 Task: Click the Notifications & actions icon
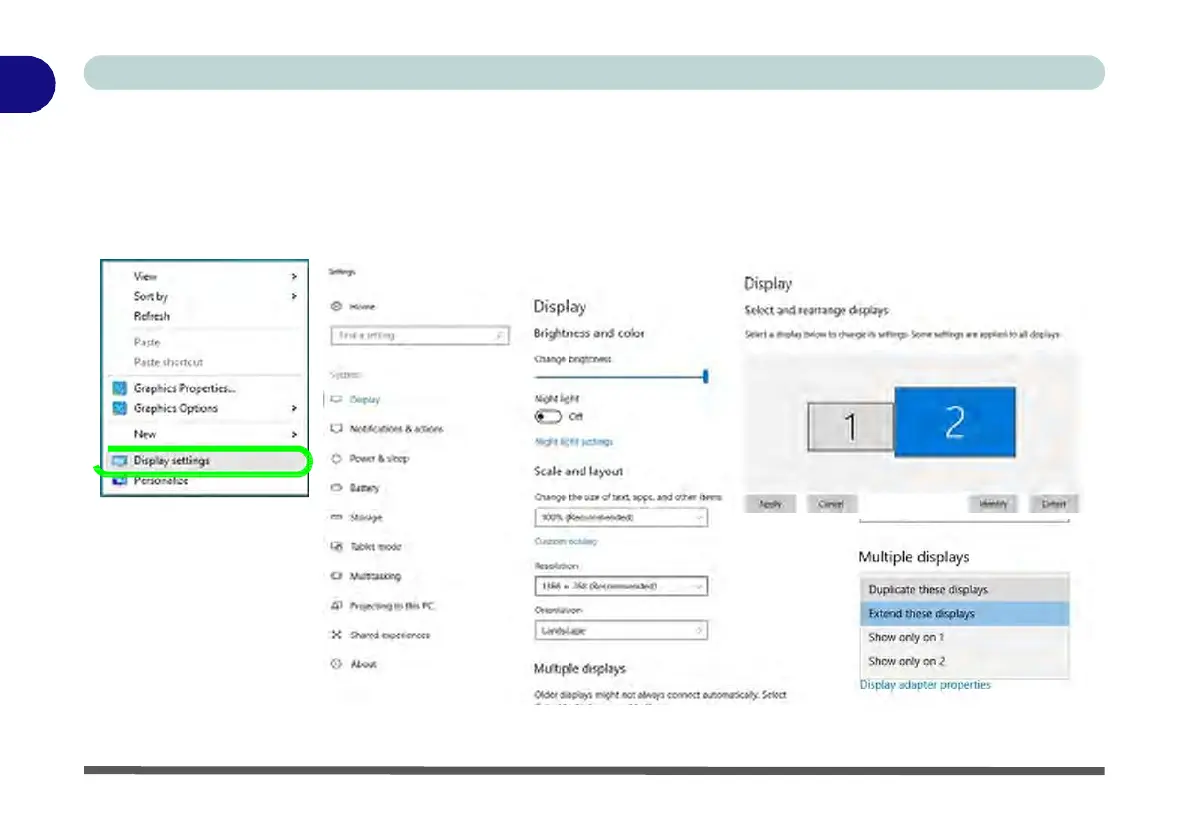(x=336, y=428)
